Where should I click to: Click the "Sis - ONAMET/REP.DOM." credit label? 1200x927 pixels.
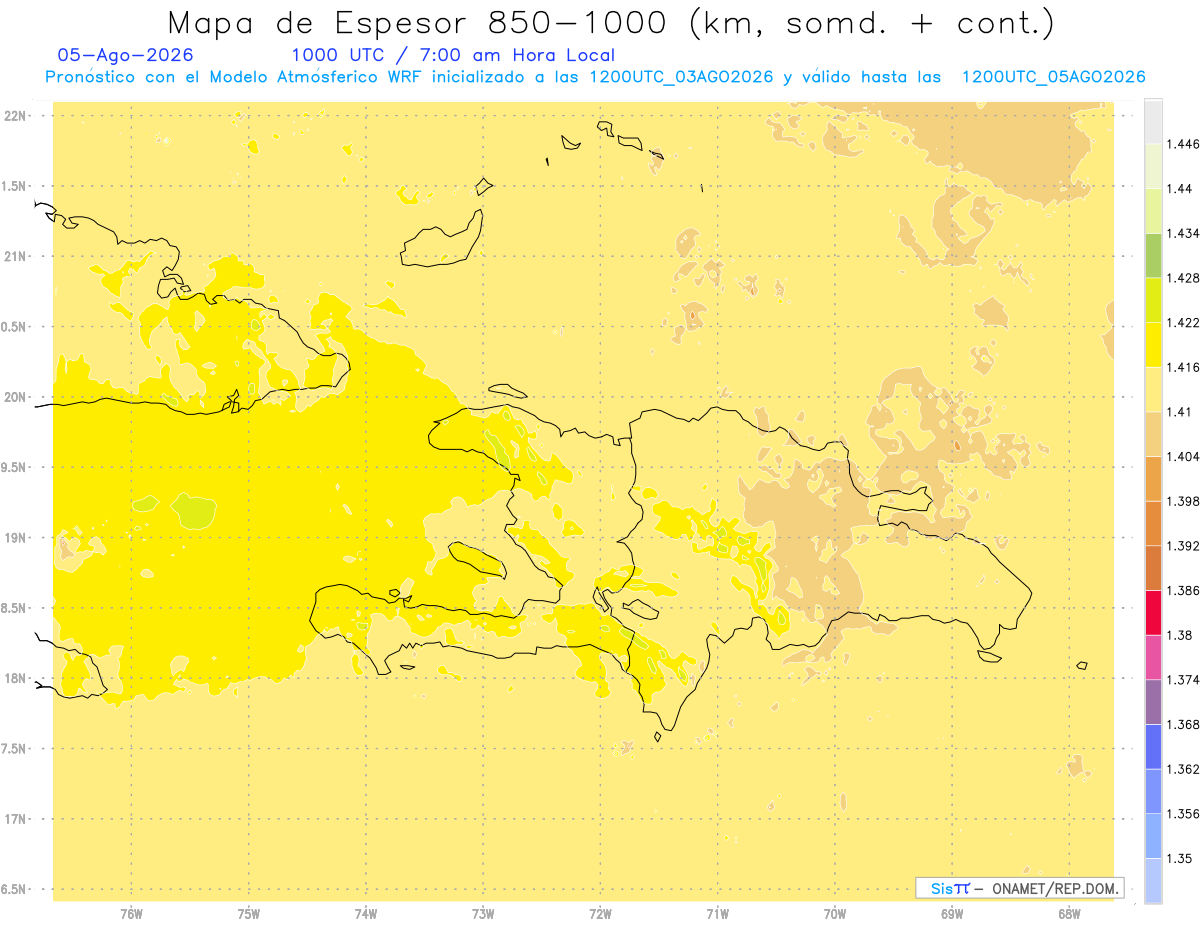pyautogui.click(x=1020, y=888)
